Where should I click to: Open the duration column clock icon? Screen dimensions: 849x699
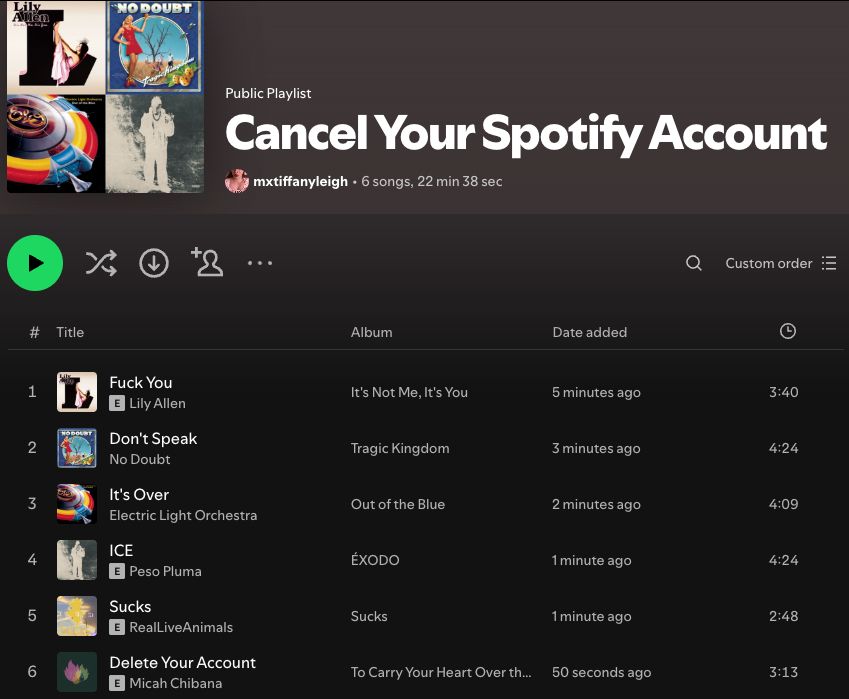pos(787,331)
